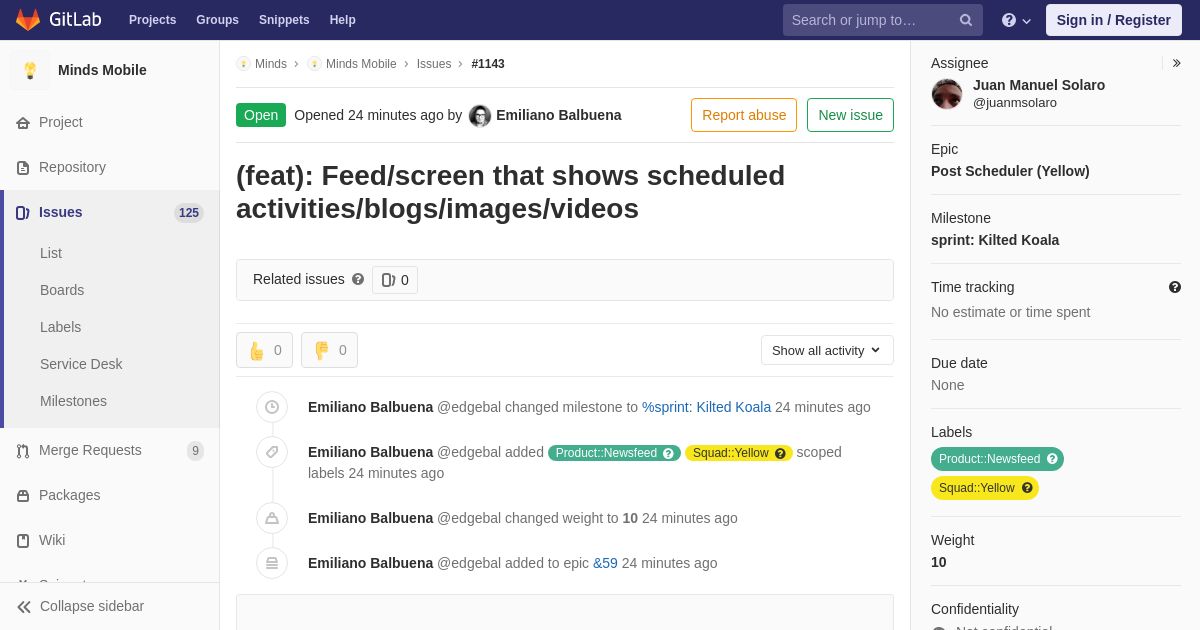Open the %sprint: Kilted Koala milestone link

pos(706,407)
